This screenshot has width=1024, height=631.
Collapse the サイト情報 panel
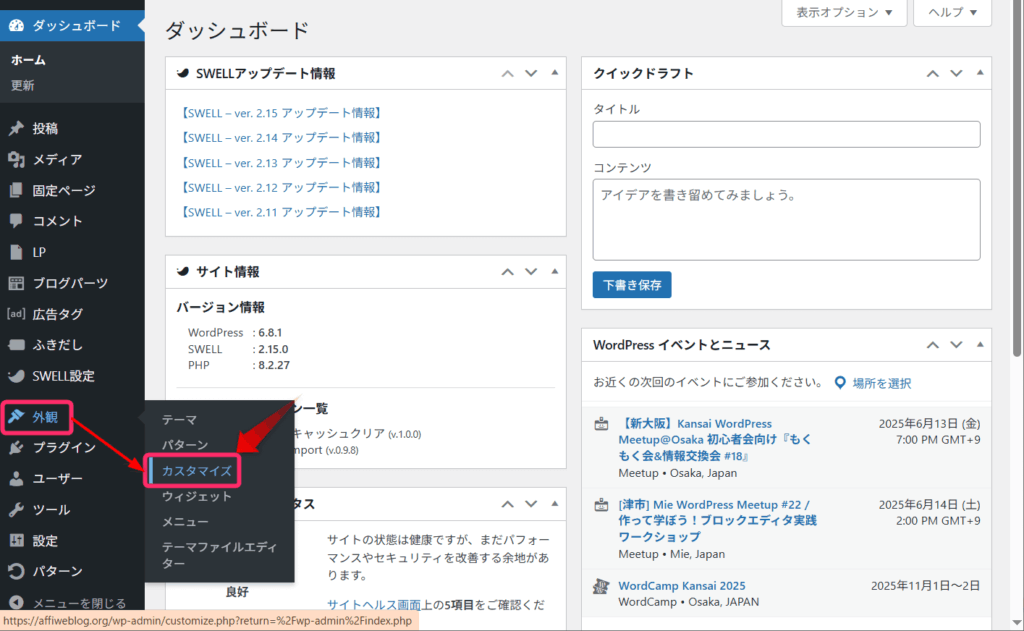pyautogui.click(x=554, y=271)
